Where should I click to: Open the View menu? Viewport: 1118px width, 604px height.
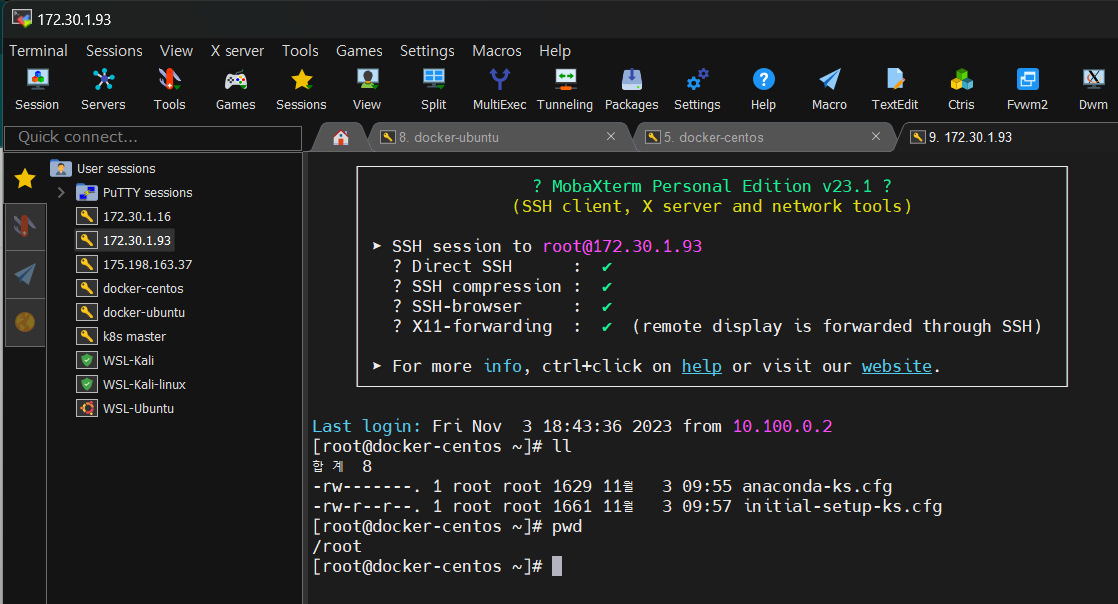(176, 51)
